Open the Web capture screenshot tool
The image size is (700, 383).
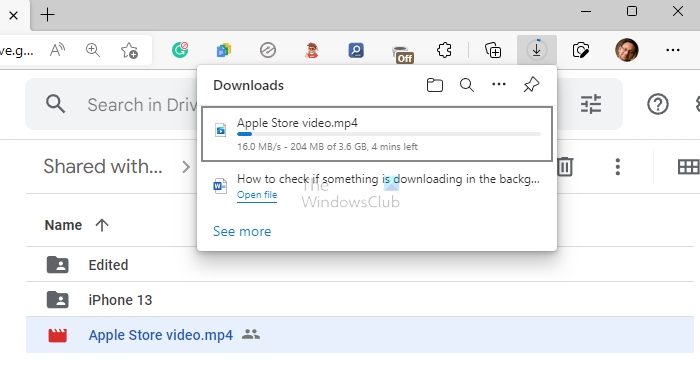[x=580, y=50]
